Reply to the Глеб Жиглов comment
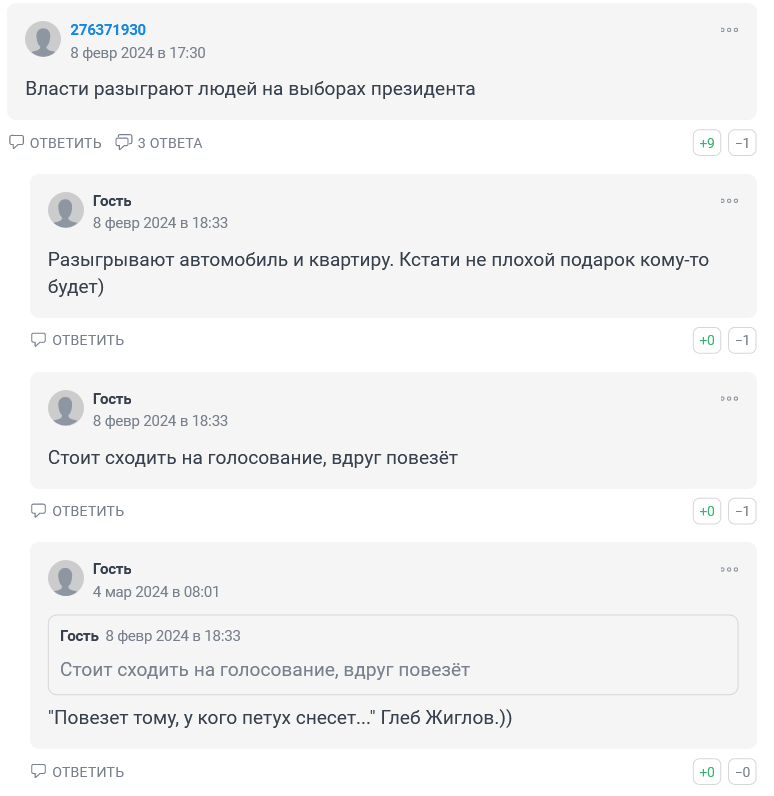The width and height of the screenshot is (774, 796). click(x=78, y=772)
